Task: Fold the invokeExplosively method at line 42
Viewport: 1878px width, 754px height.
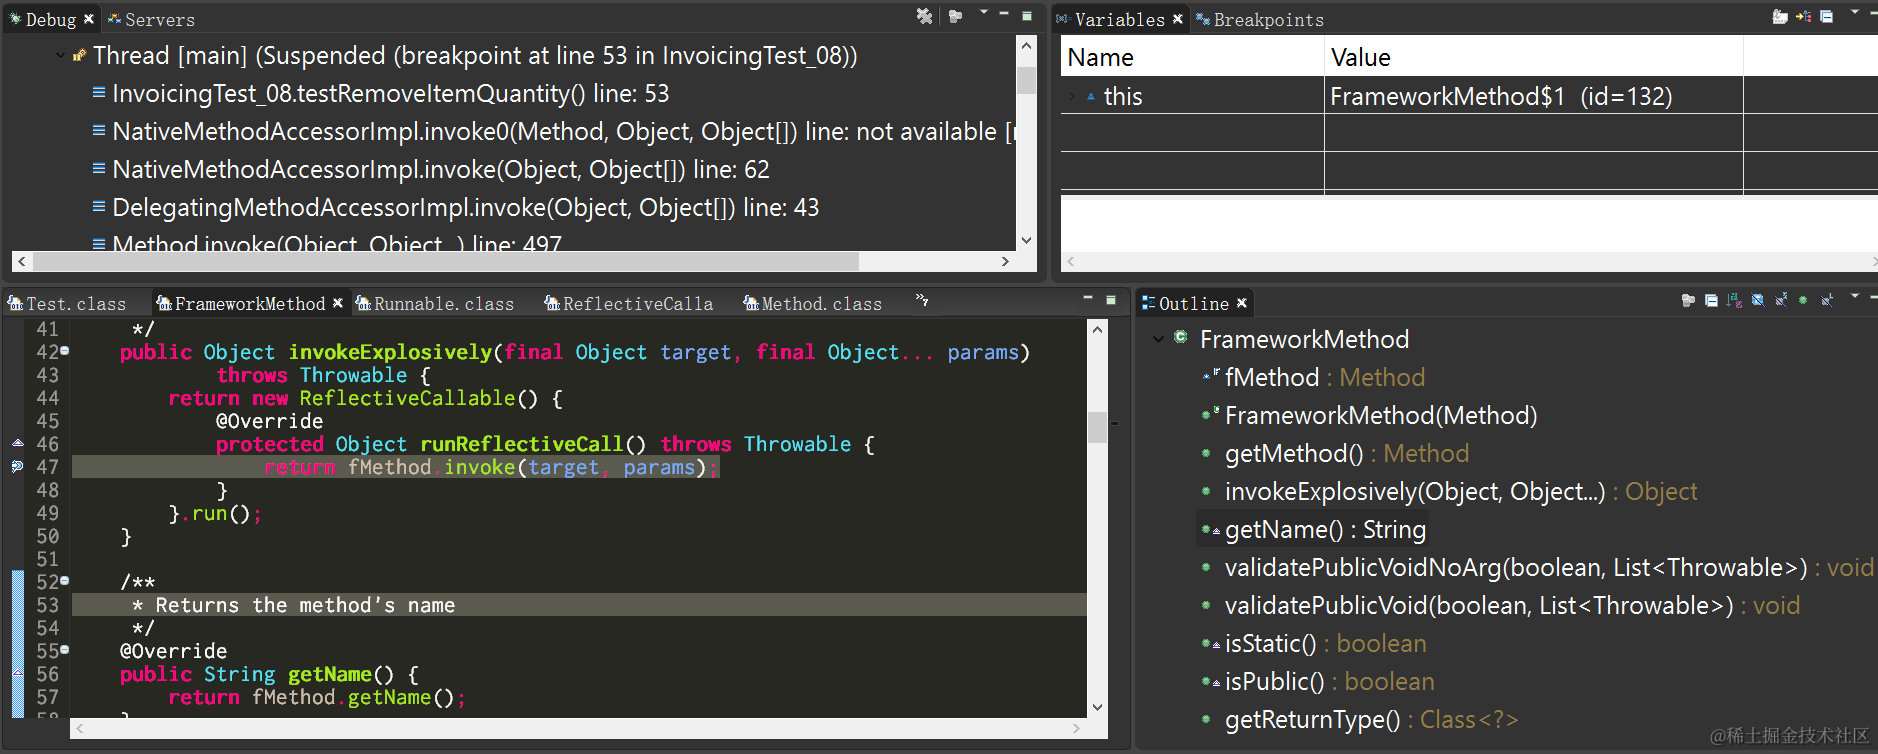Action: [65, 351]
